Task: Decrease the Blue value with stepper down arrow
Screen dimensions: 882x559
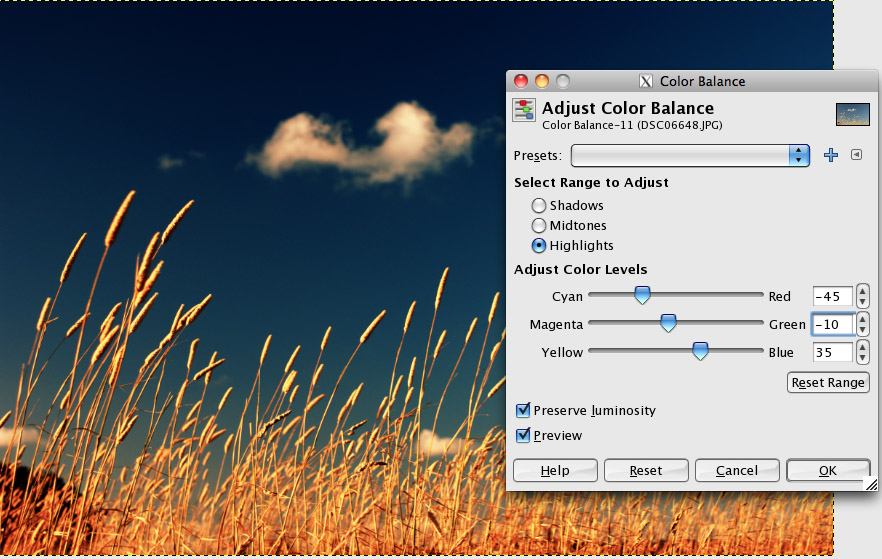Action: (x=862, y=358)
